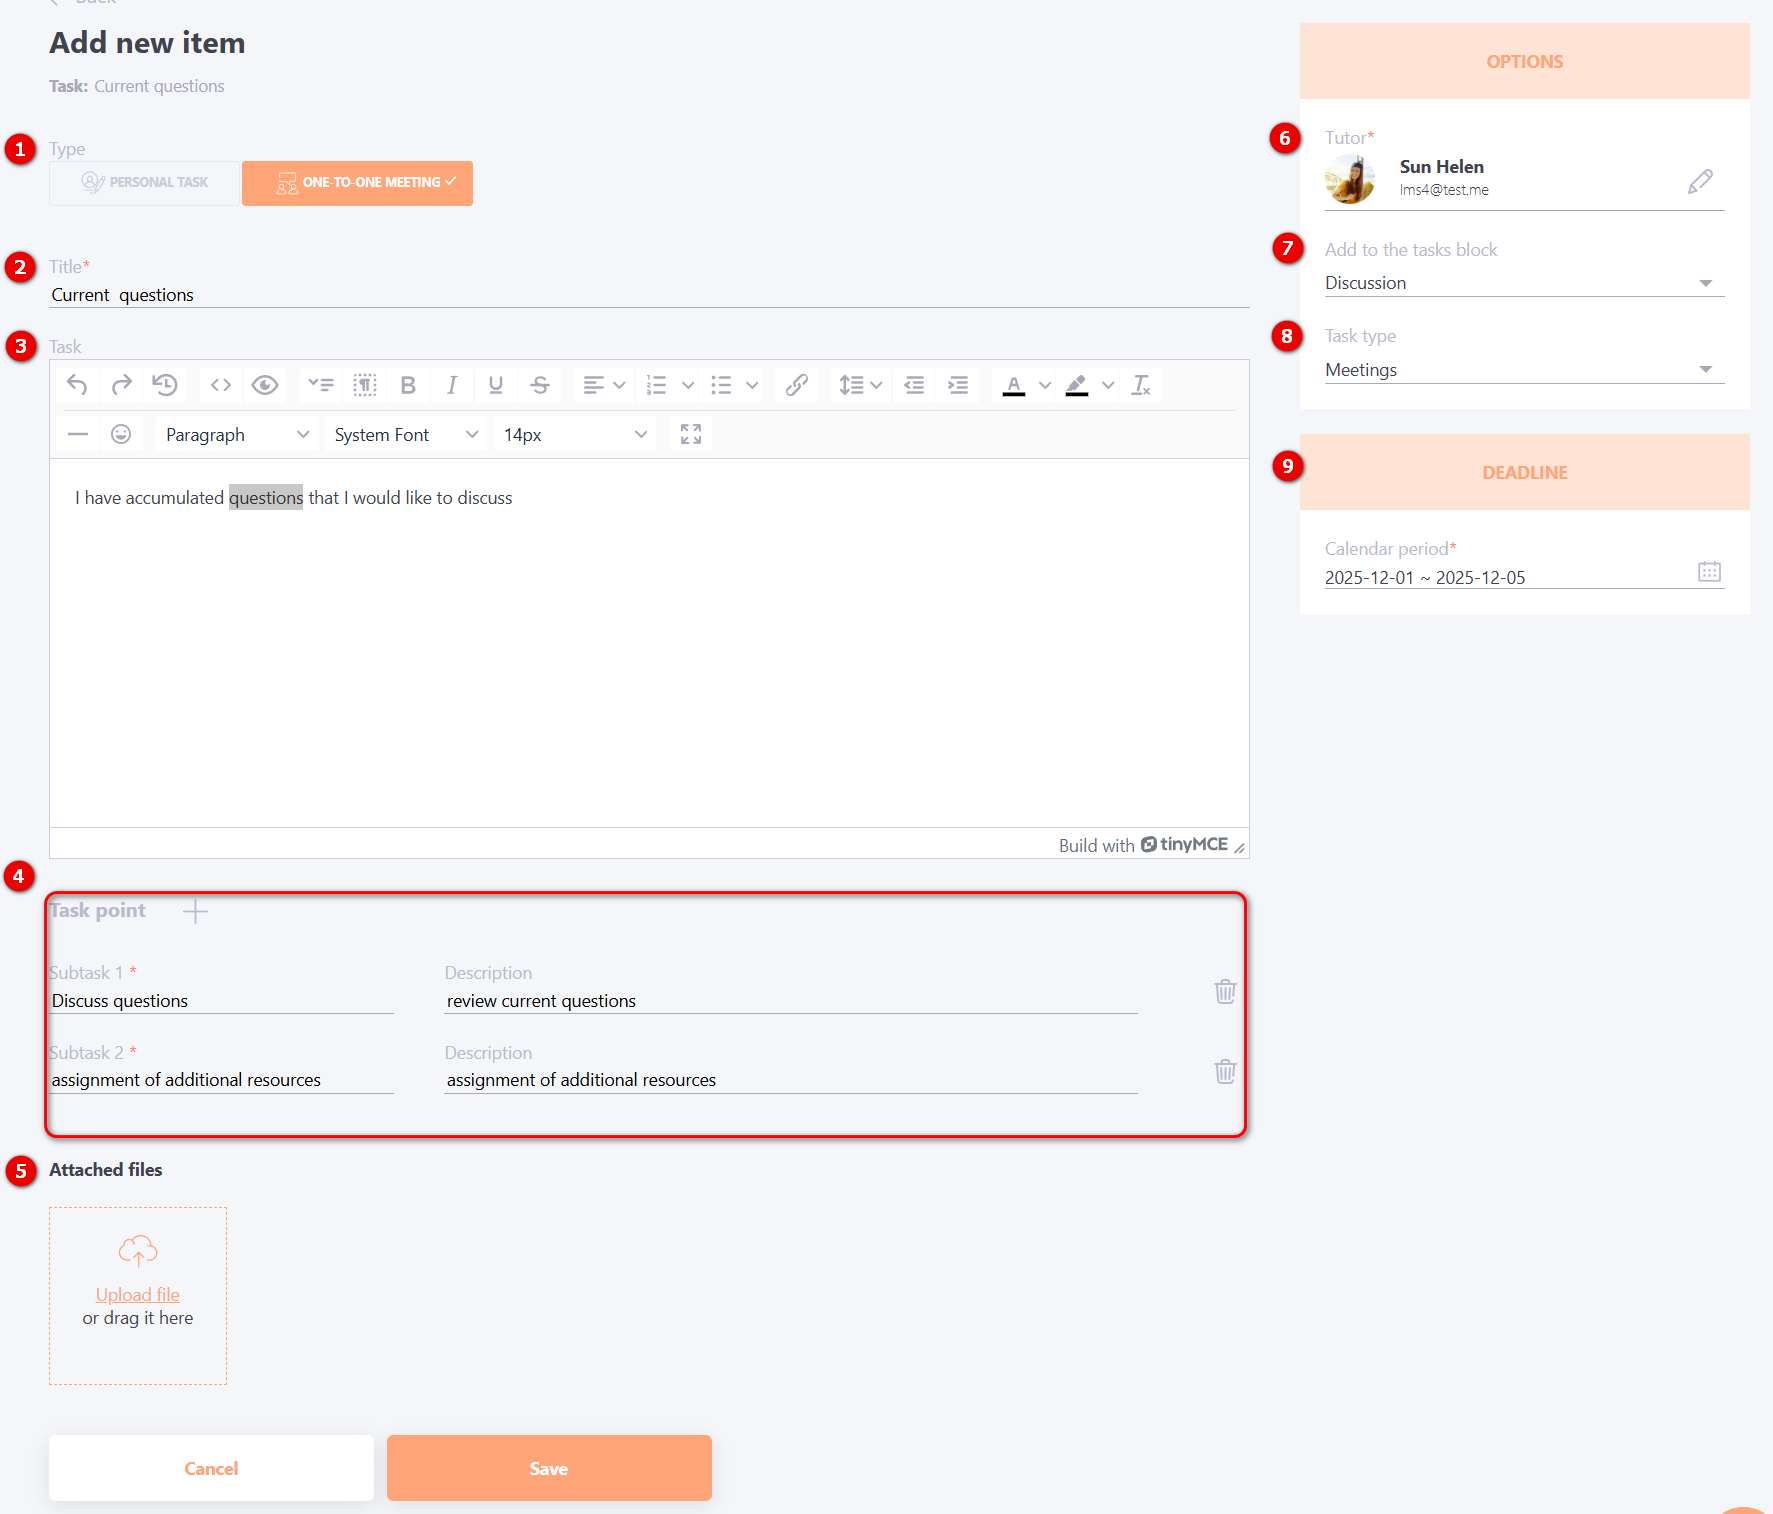This screenshot has width=1773, height=1514.
Task: Open the Paragraph format dropdown
Action: tap(237, 435)
